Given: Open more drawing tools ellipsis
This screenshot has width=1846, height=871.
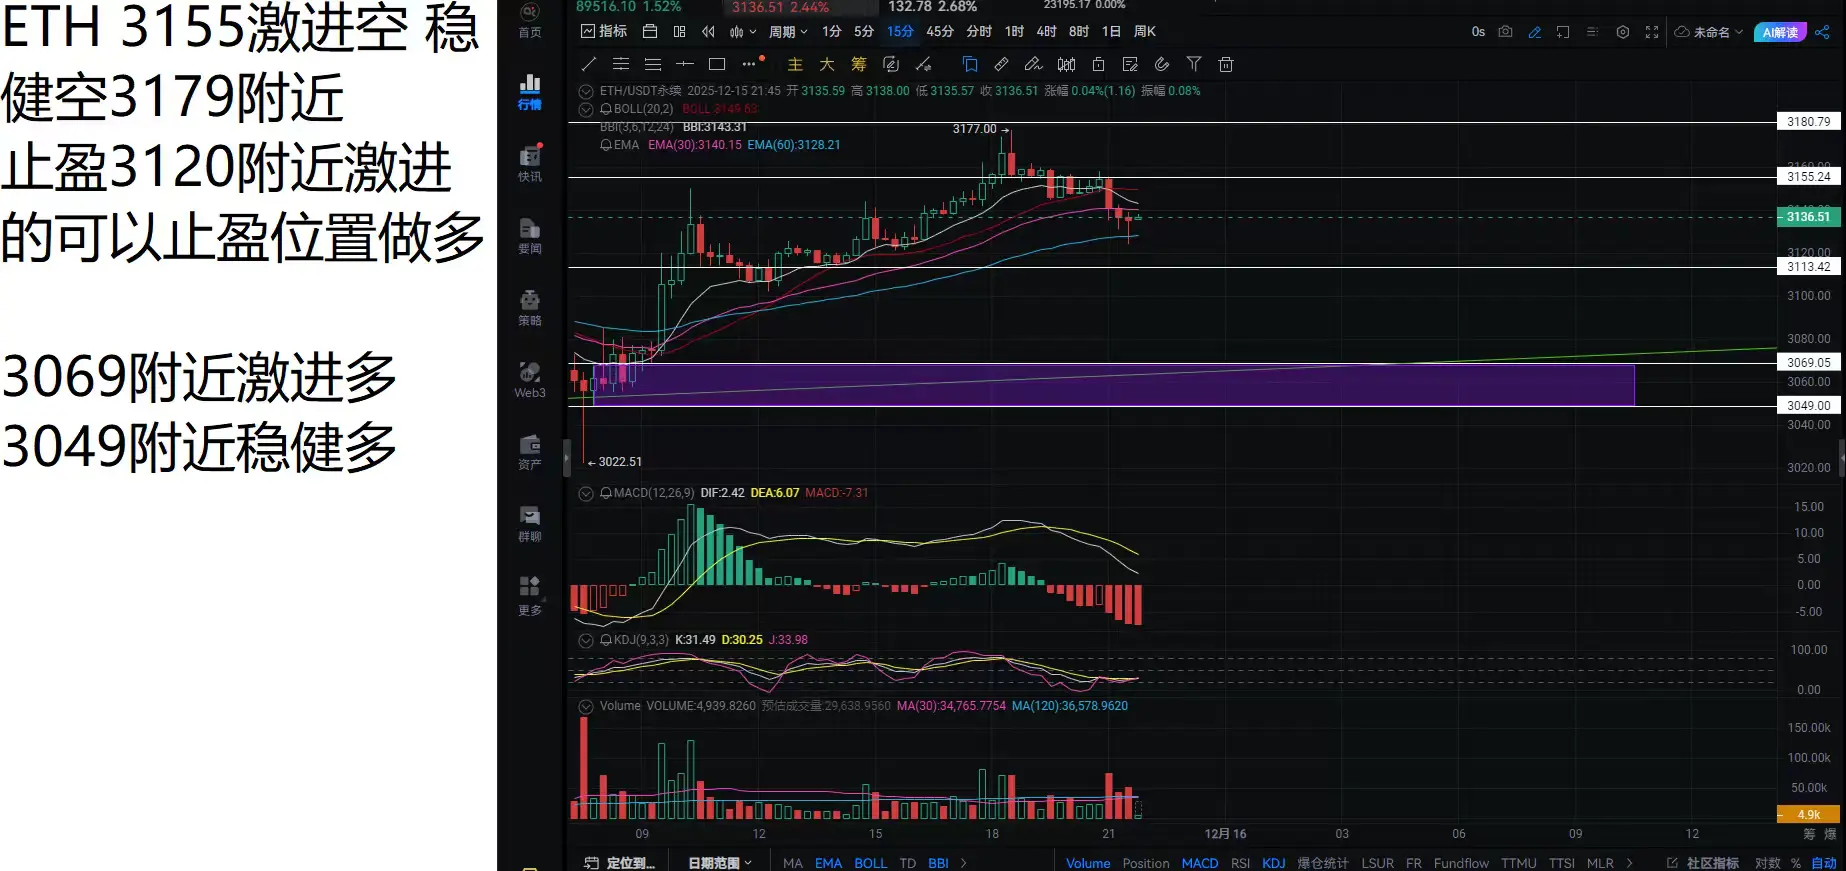Looking at the screenshot, I should (x=750, y=64).
